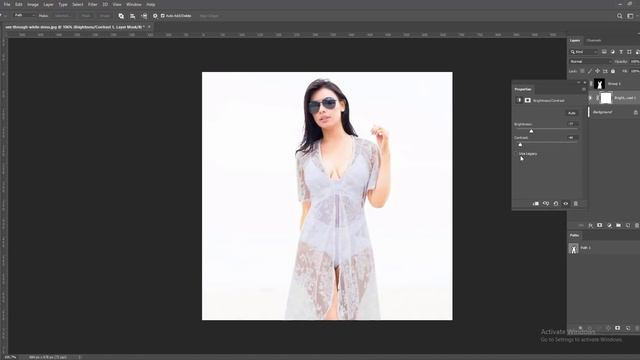Collapse the Properties panel using double-arrow icon

[578, 83]
